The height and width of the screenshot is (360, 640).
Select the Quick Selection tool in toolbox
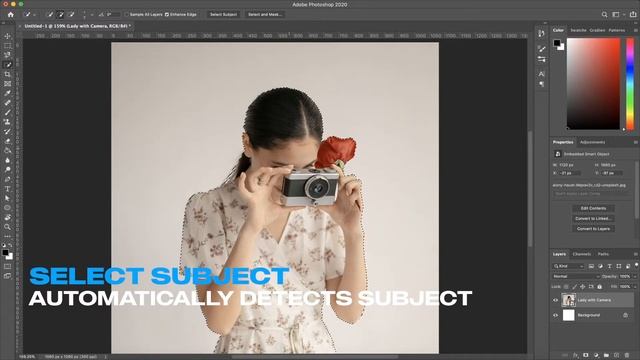(7, 65)
